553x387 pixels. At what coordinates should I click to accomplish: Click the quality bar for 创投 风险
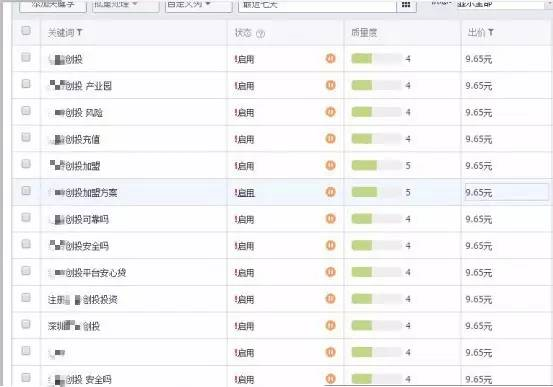tap(377, 112)
